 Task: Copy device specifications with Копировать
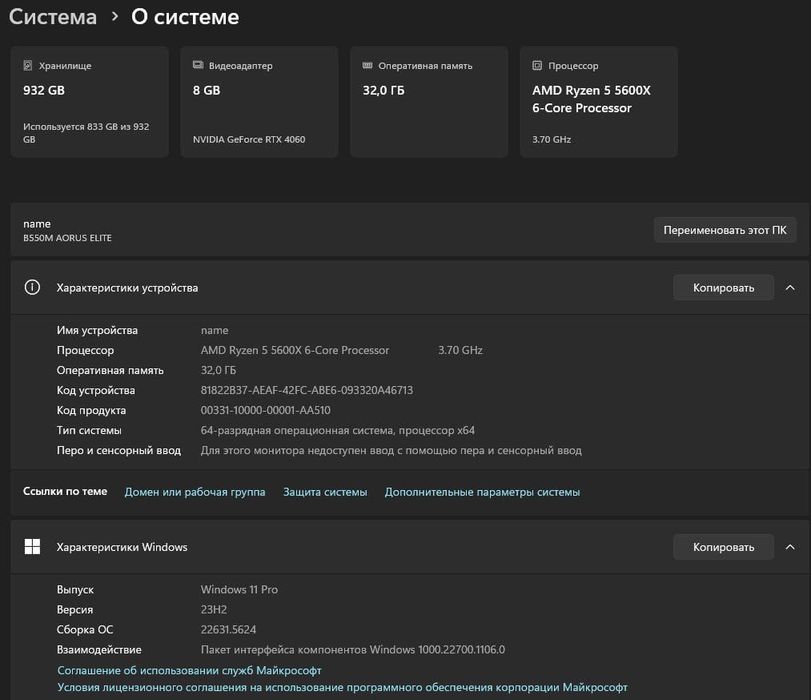pyautogui.click(x=723, y=288)
